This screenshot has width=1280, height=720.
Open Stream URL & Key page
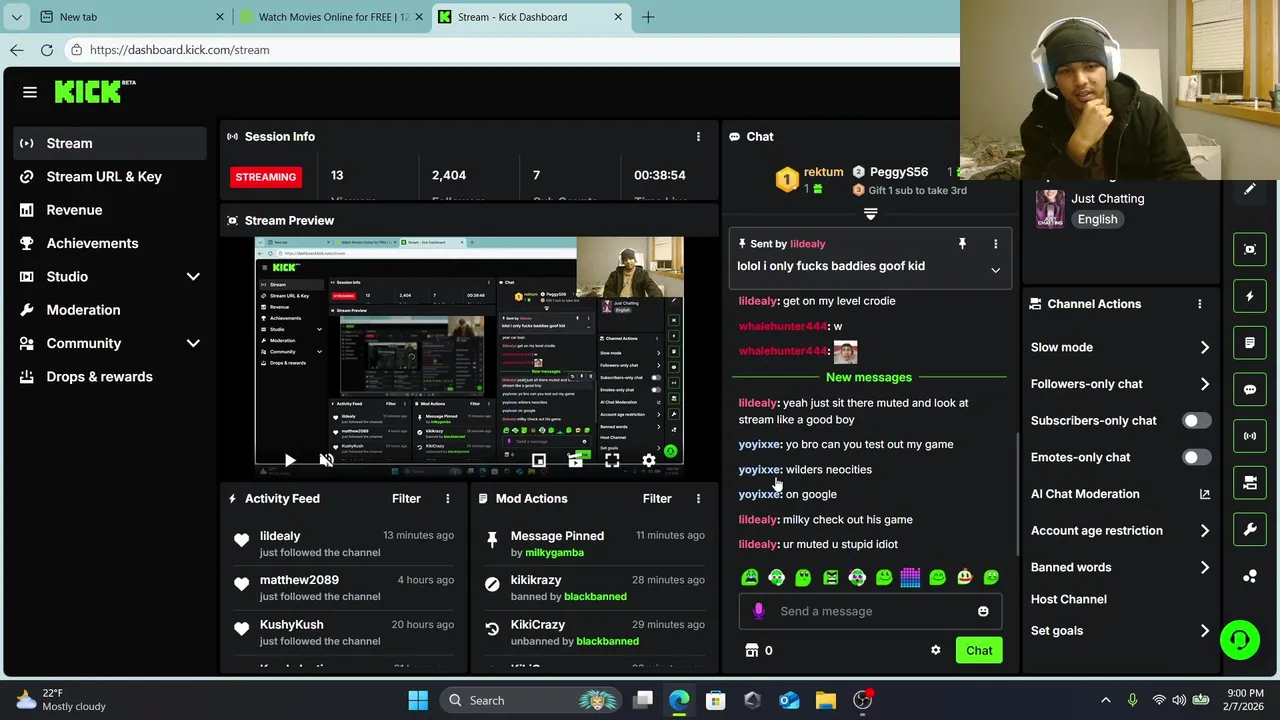pyautogui.click(x=110, y=177)
